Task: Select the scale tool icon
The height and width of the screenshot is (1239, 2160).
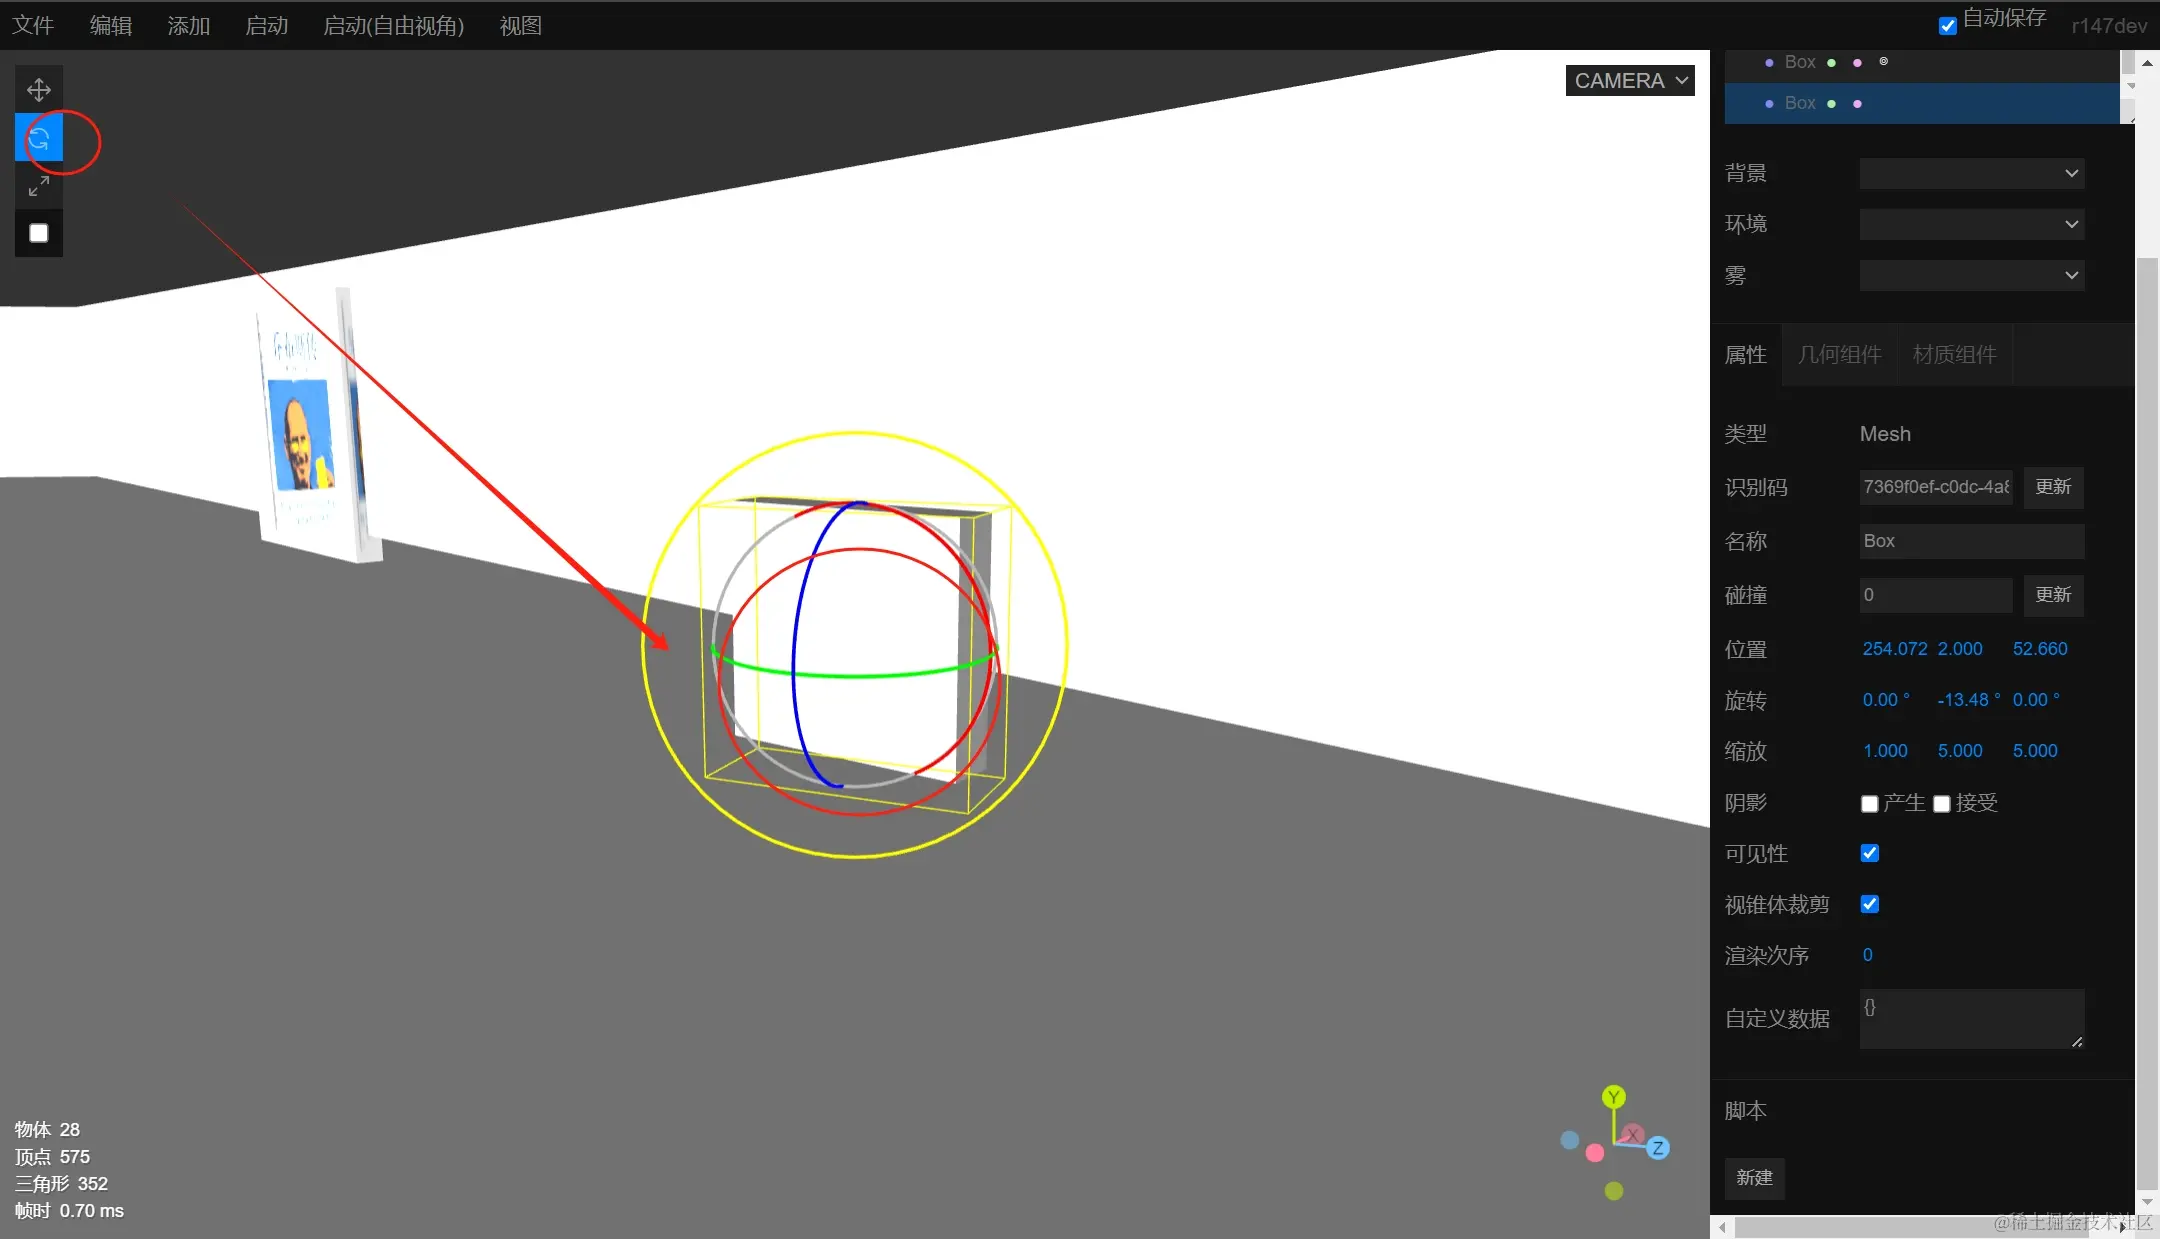Action: (39, 185)
